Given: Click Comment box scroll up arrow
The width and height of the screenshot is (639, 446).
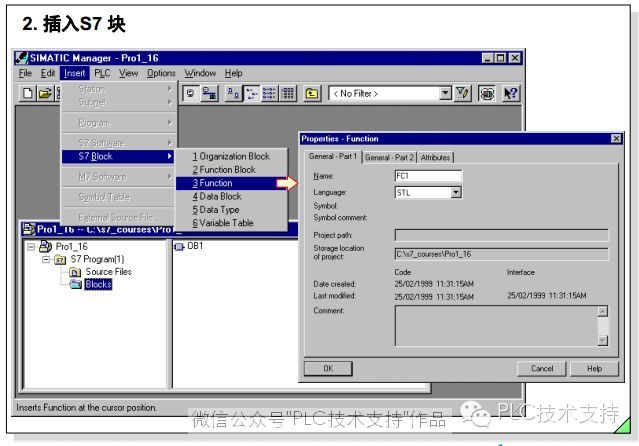Looking at the screenshot, I should (x=603, y=311).
